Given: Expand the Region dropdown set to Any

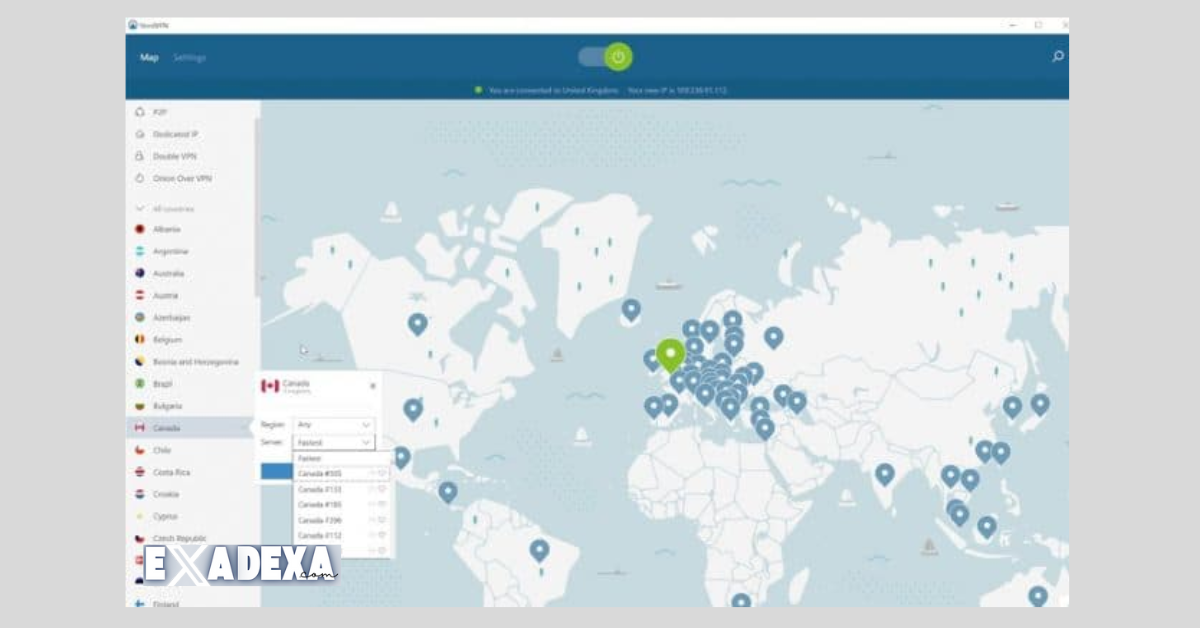Looking at the screenshot, I should tap(334, 424).
